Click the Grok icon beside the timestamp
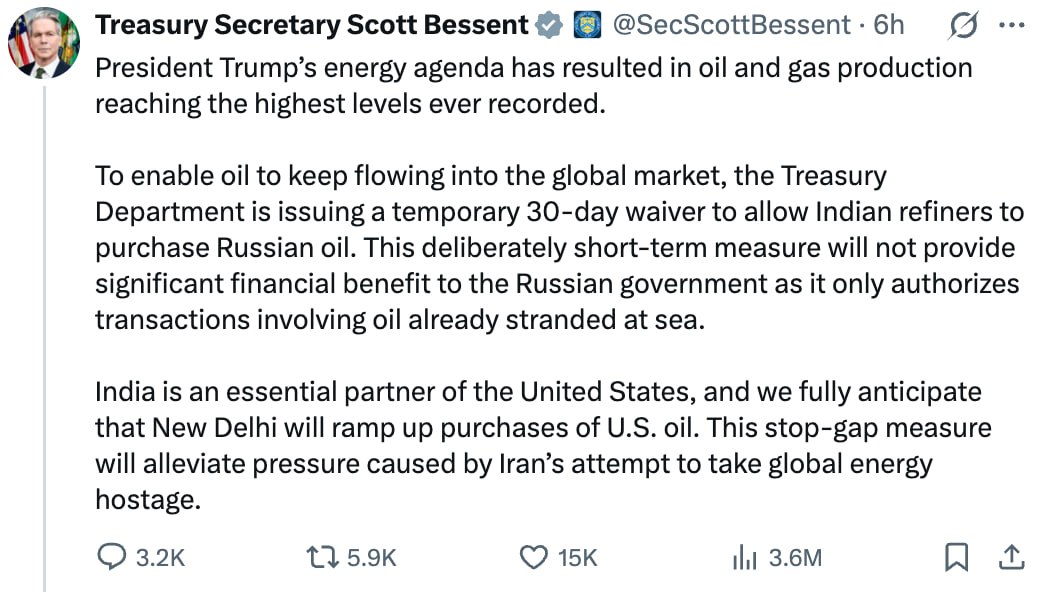The width and height of the screenshot is (1050, 592). (961, 26)
